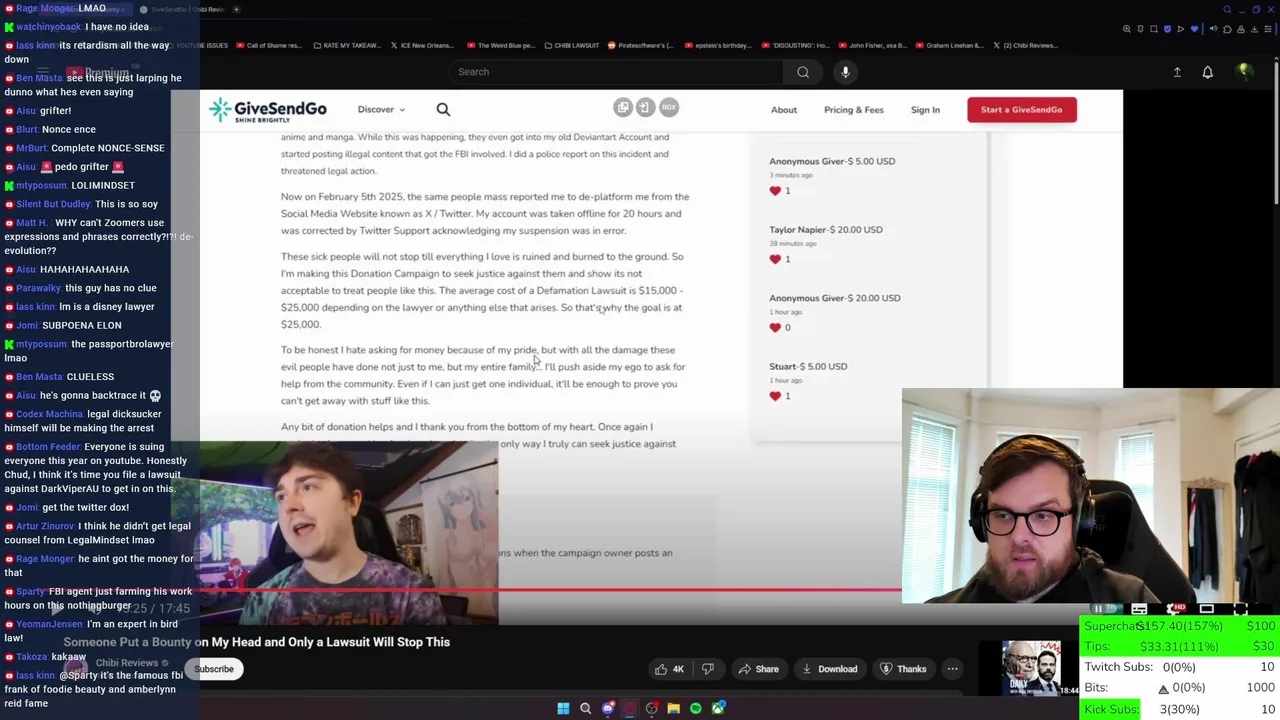Subscribe to Chibi Reviews channel
The width and height of the screenshot is (1280, 720).
(214, 669)
